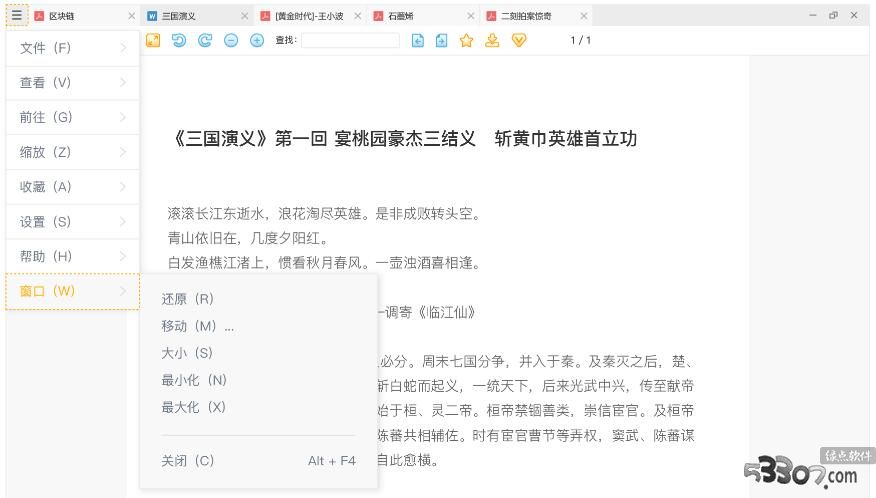The height and width of the screenshot is (498, 876).
Task: Restore down the reader window
Action: click(x=834, y=16)
